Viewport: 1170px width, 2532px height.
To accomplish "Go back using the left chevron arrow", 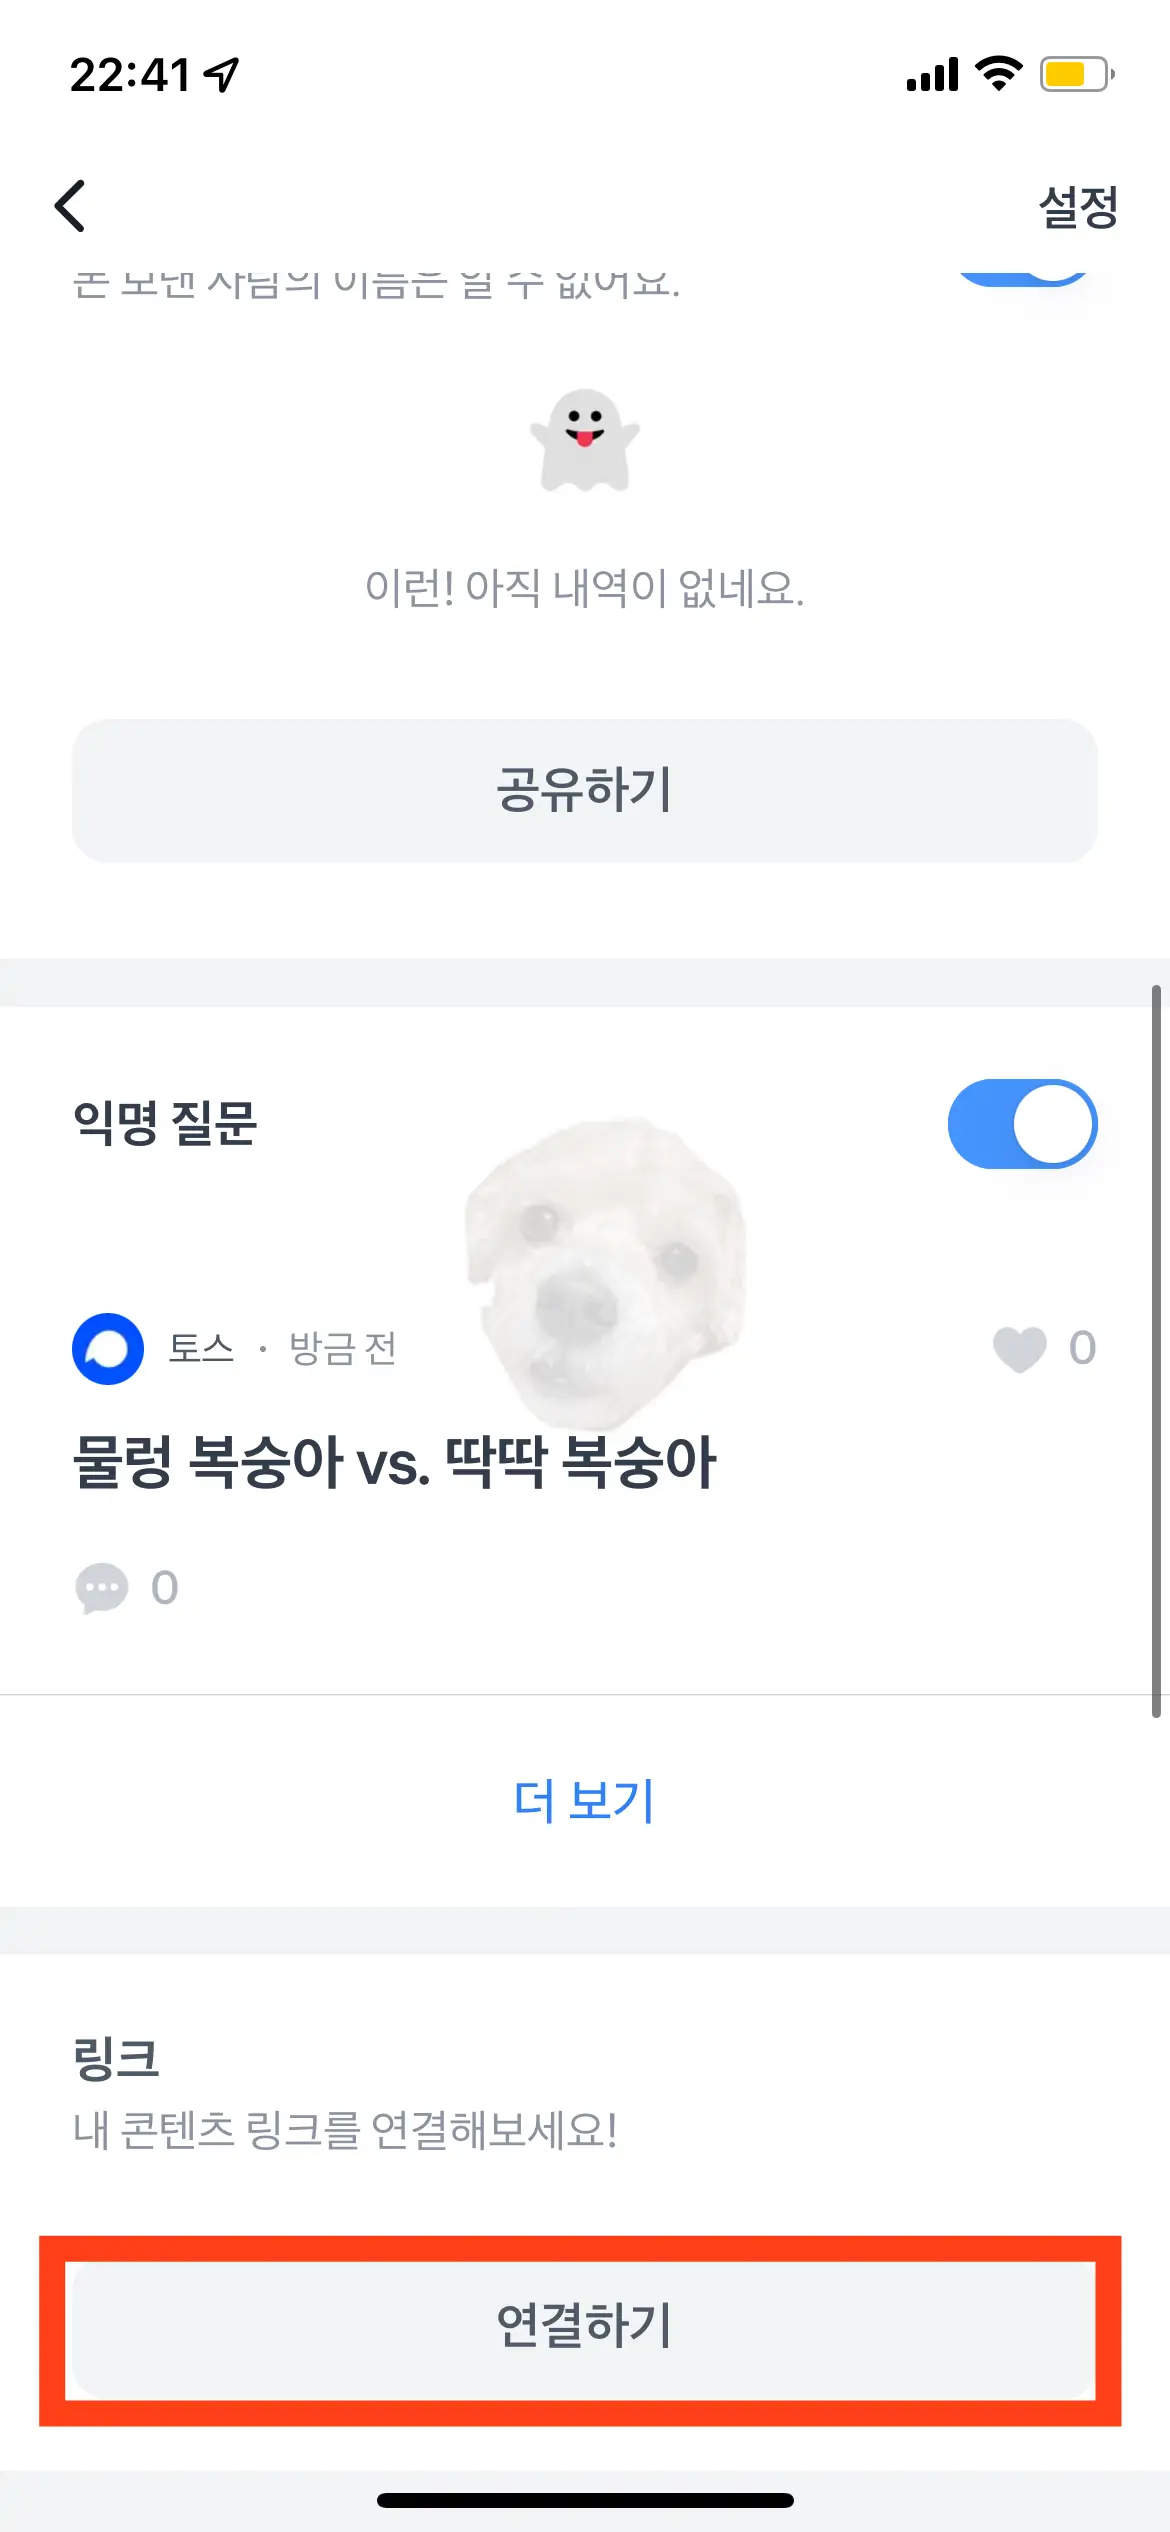I will pyautogui.click(x=70, y=205).
